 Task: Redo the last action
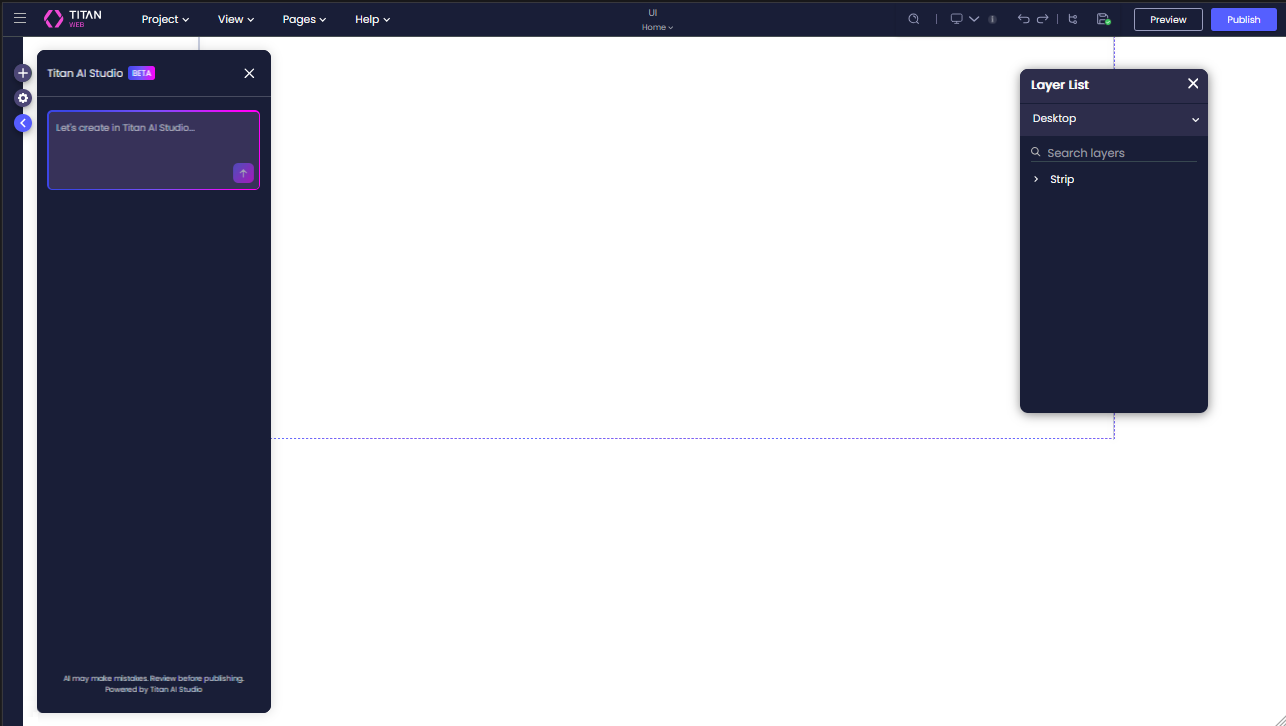click(1042, 19)
